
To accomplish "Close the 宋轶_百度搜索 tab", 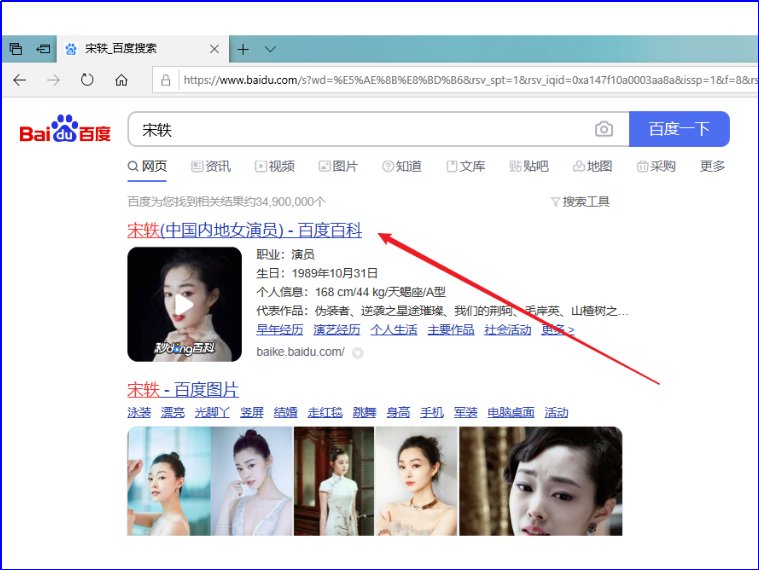I will 214,49.
